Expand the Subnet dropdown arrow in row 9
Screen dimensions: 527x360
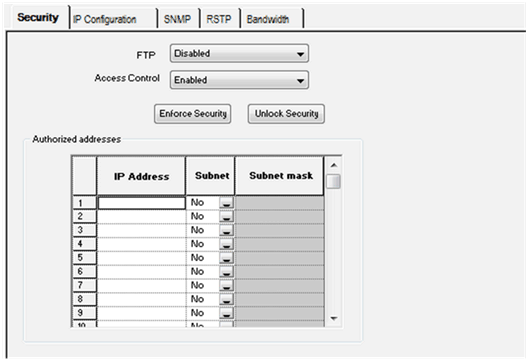(227, 313)
